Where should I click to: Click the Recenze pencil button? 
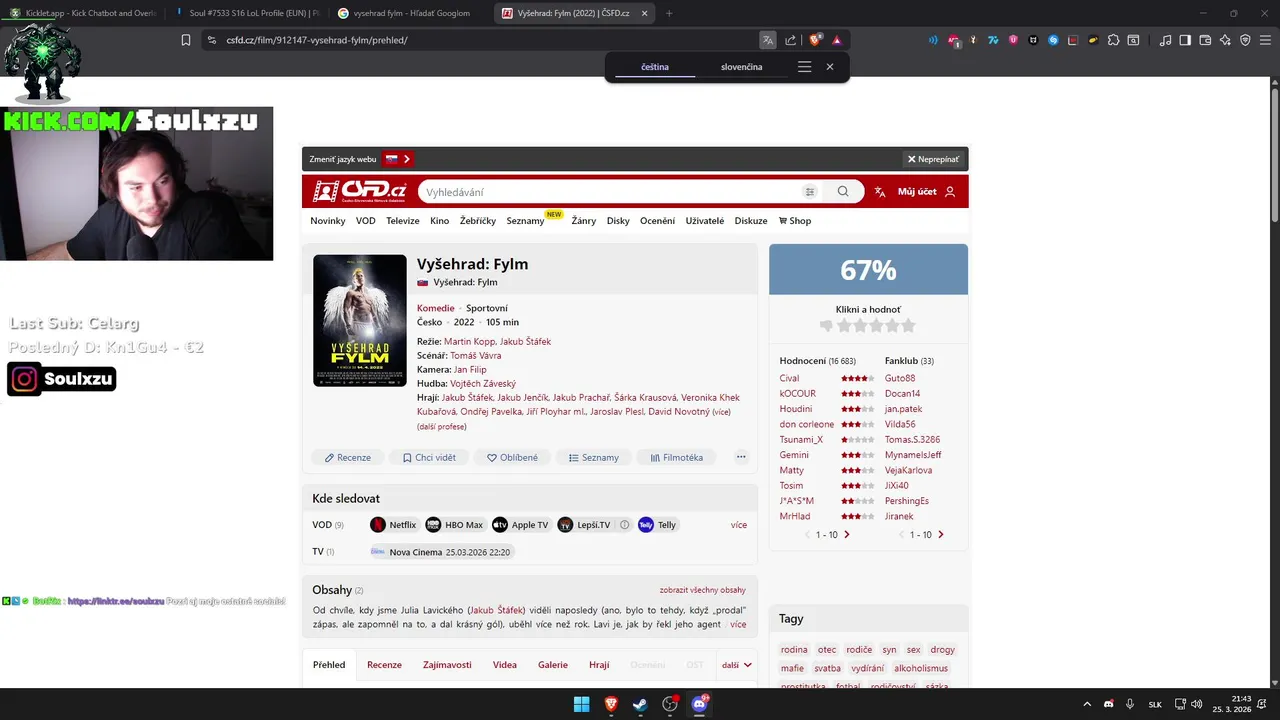(348, 457)
